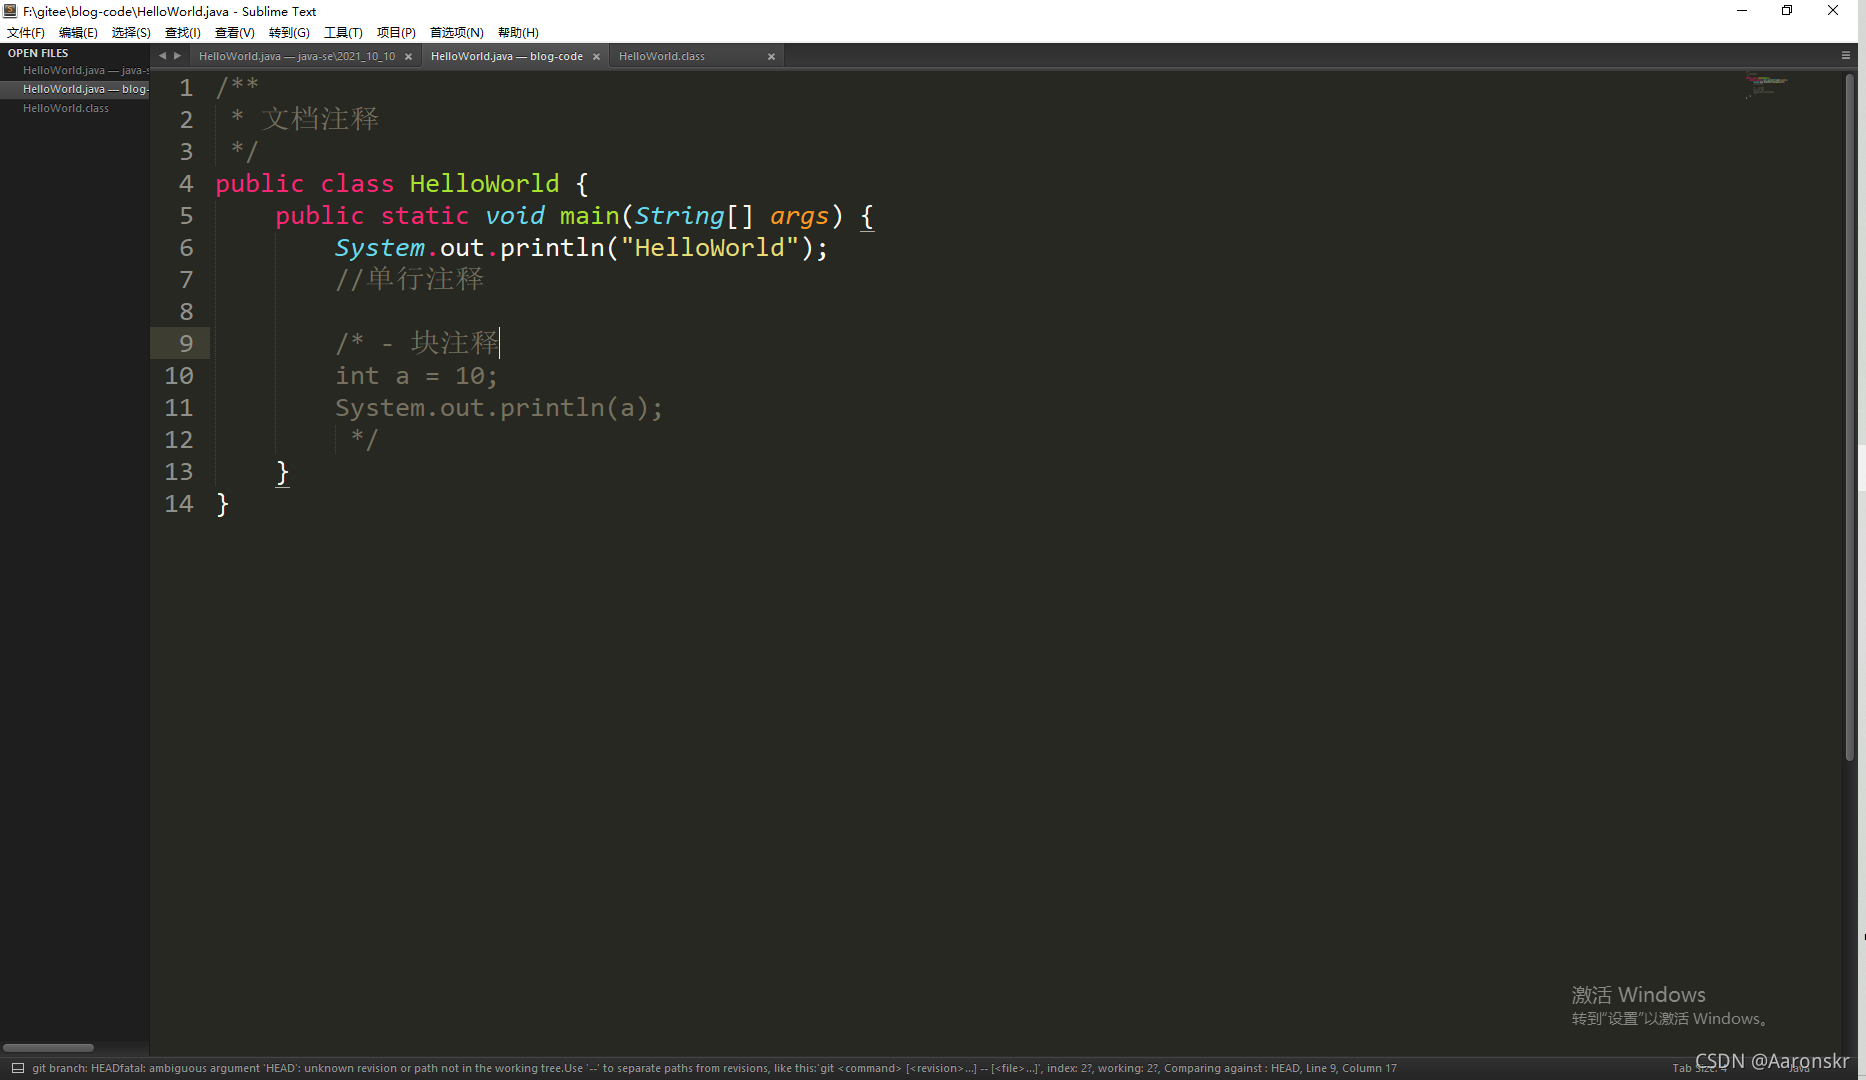Open the 文件(F) menu
This screenshot has height=1080, width=1866.
click(26, 33)
